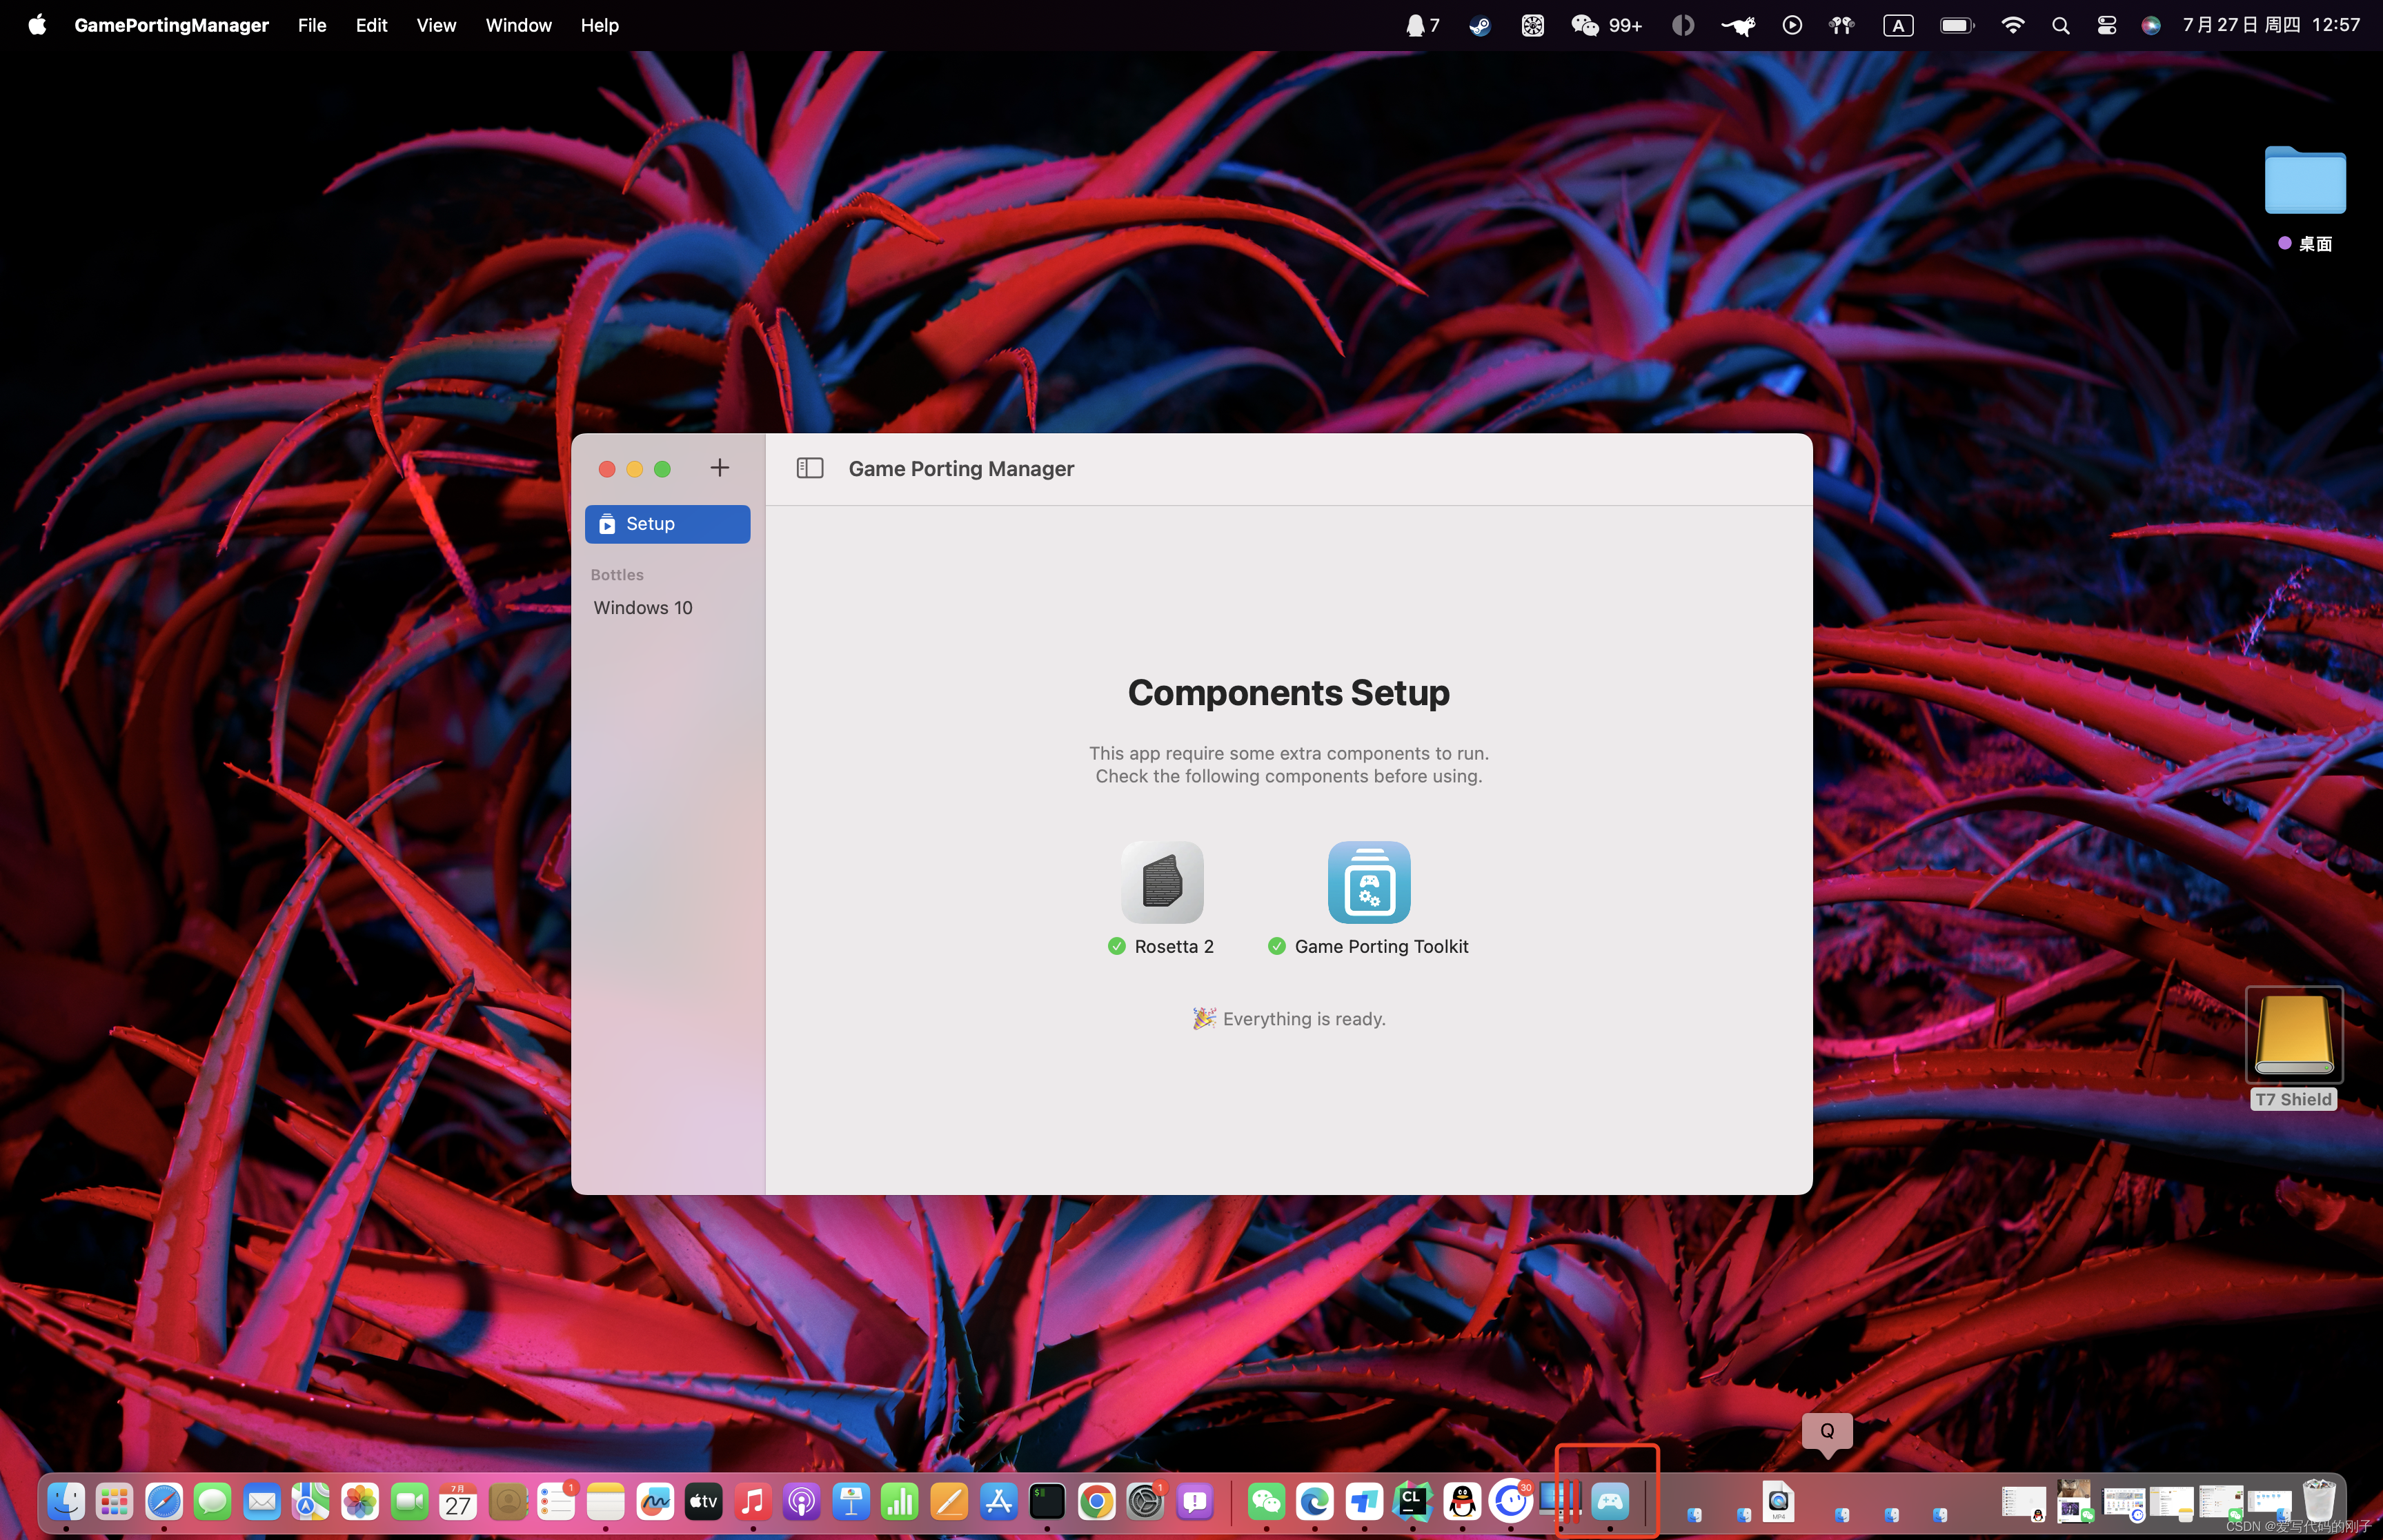Open the View menu
The image size is (2383, 1540).
pos(436,25)
